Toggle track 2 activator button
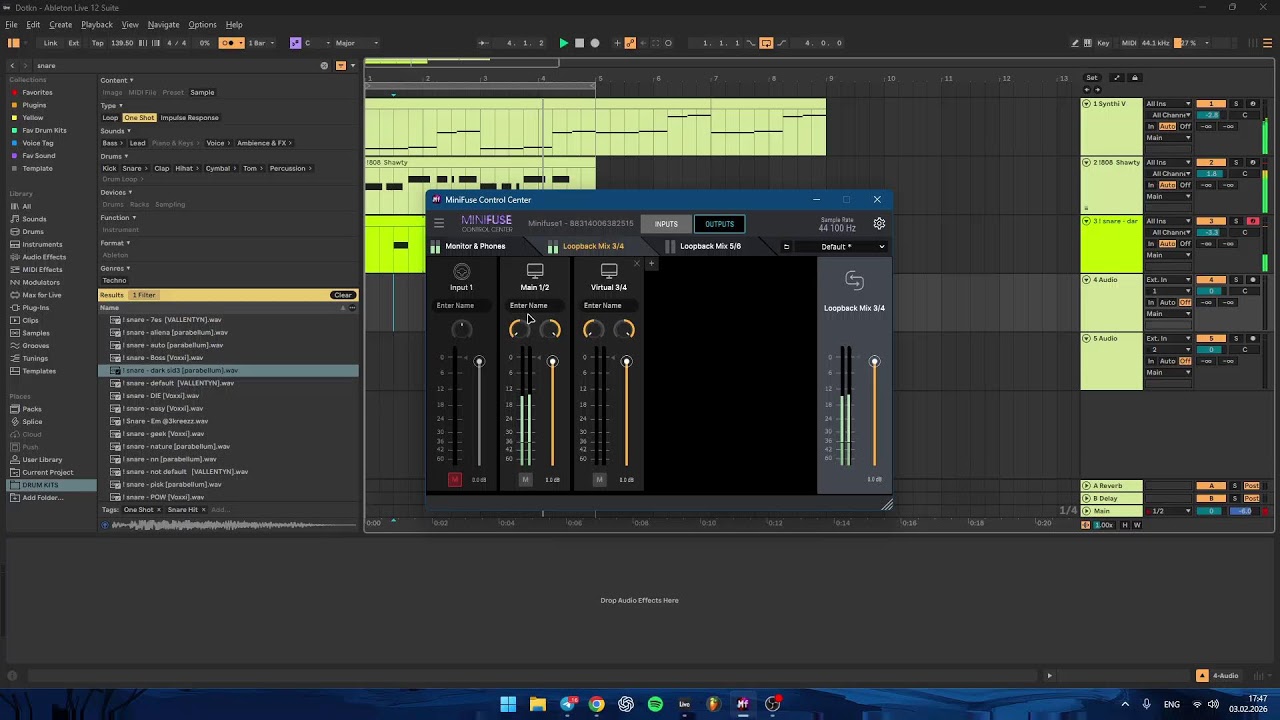 point(1211,162)
